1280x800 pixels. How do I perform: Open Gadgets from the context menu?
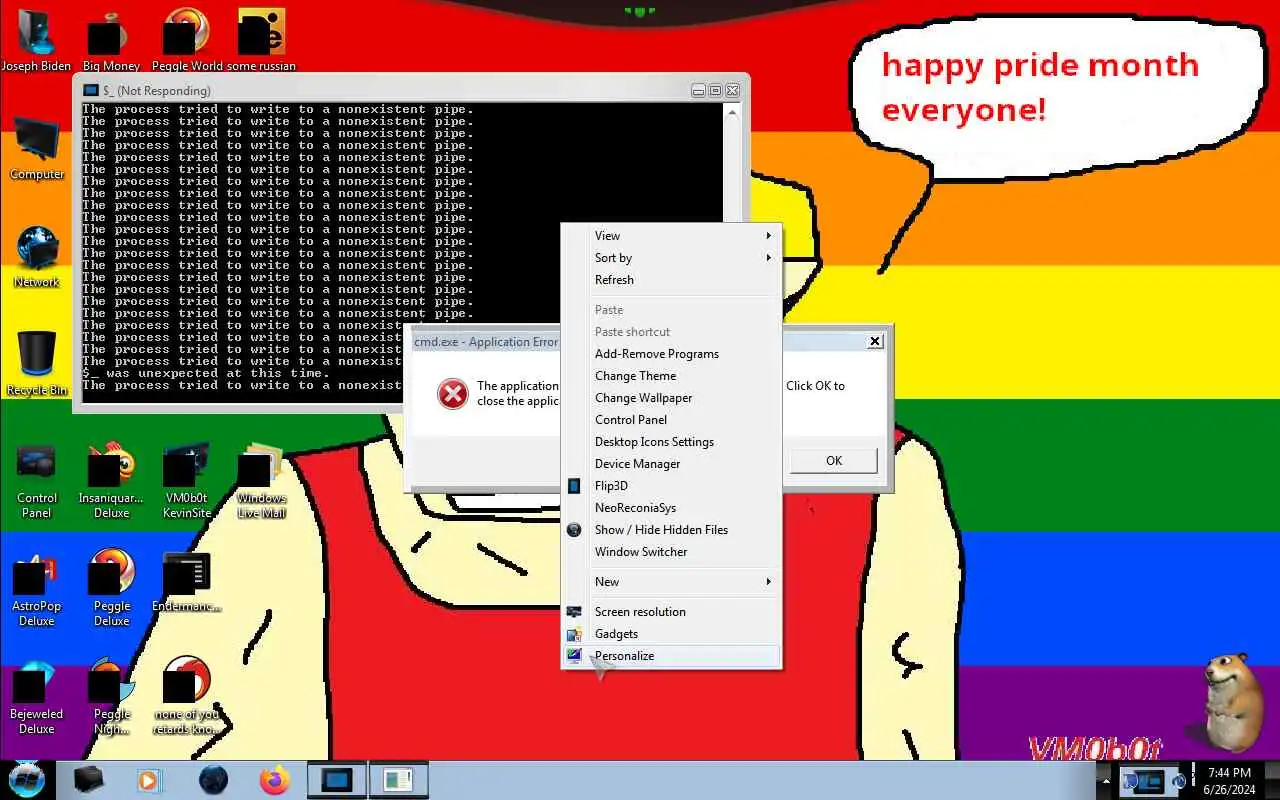(x=671, y=634)
